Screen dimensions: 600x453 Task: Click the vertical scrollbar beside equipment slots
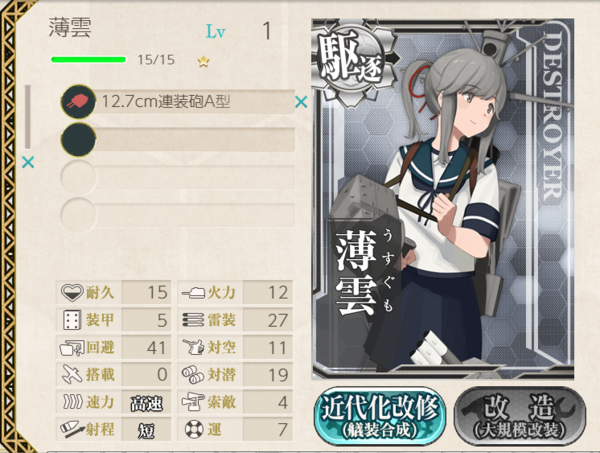tap(28, 117)
